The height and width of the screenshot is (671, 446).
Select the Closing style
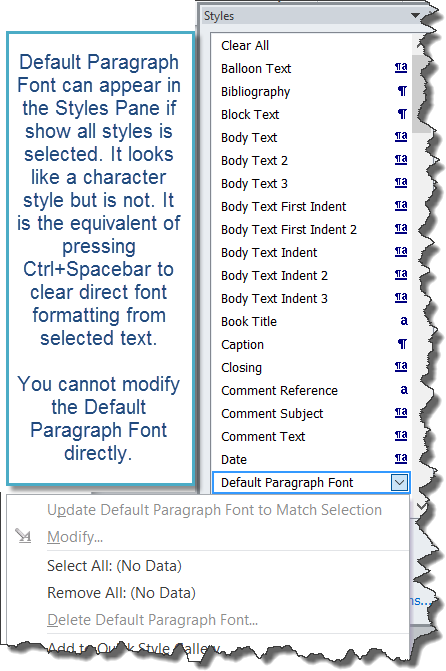(x=241, y=368)
